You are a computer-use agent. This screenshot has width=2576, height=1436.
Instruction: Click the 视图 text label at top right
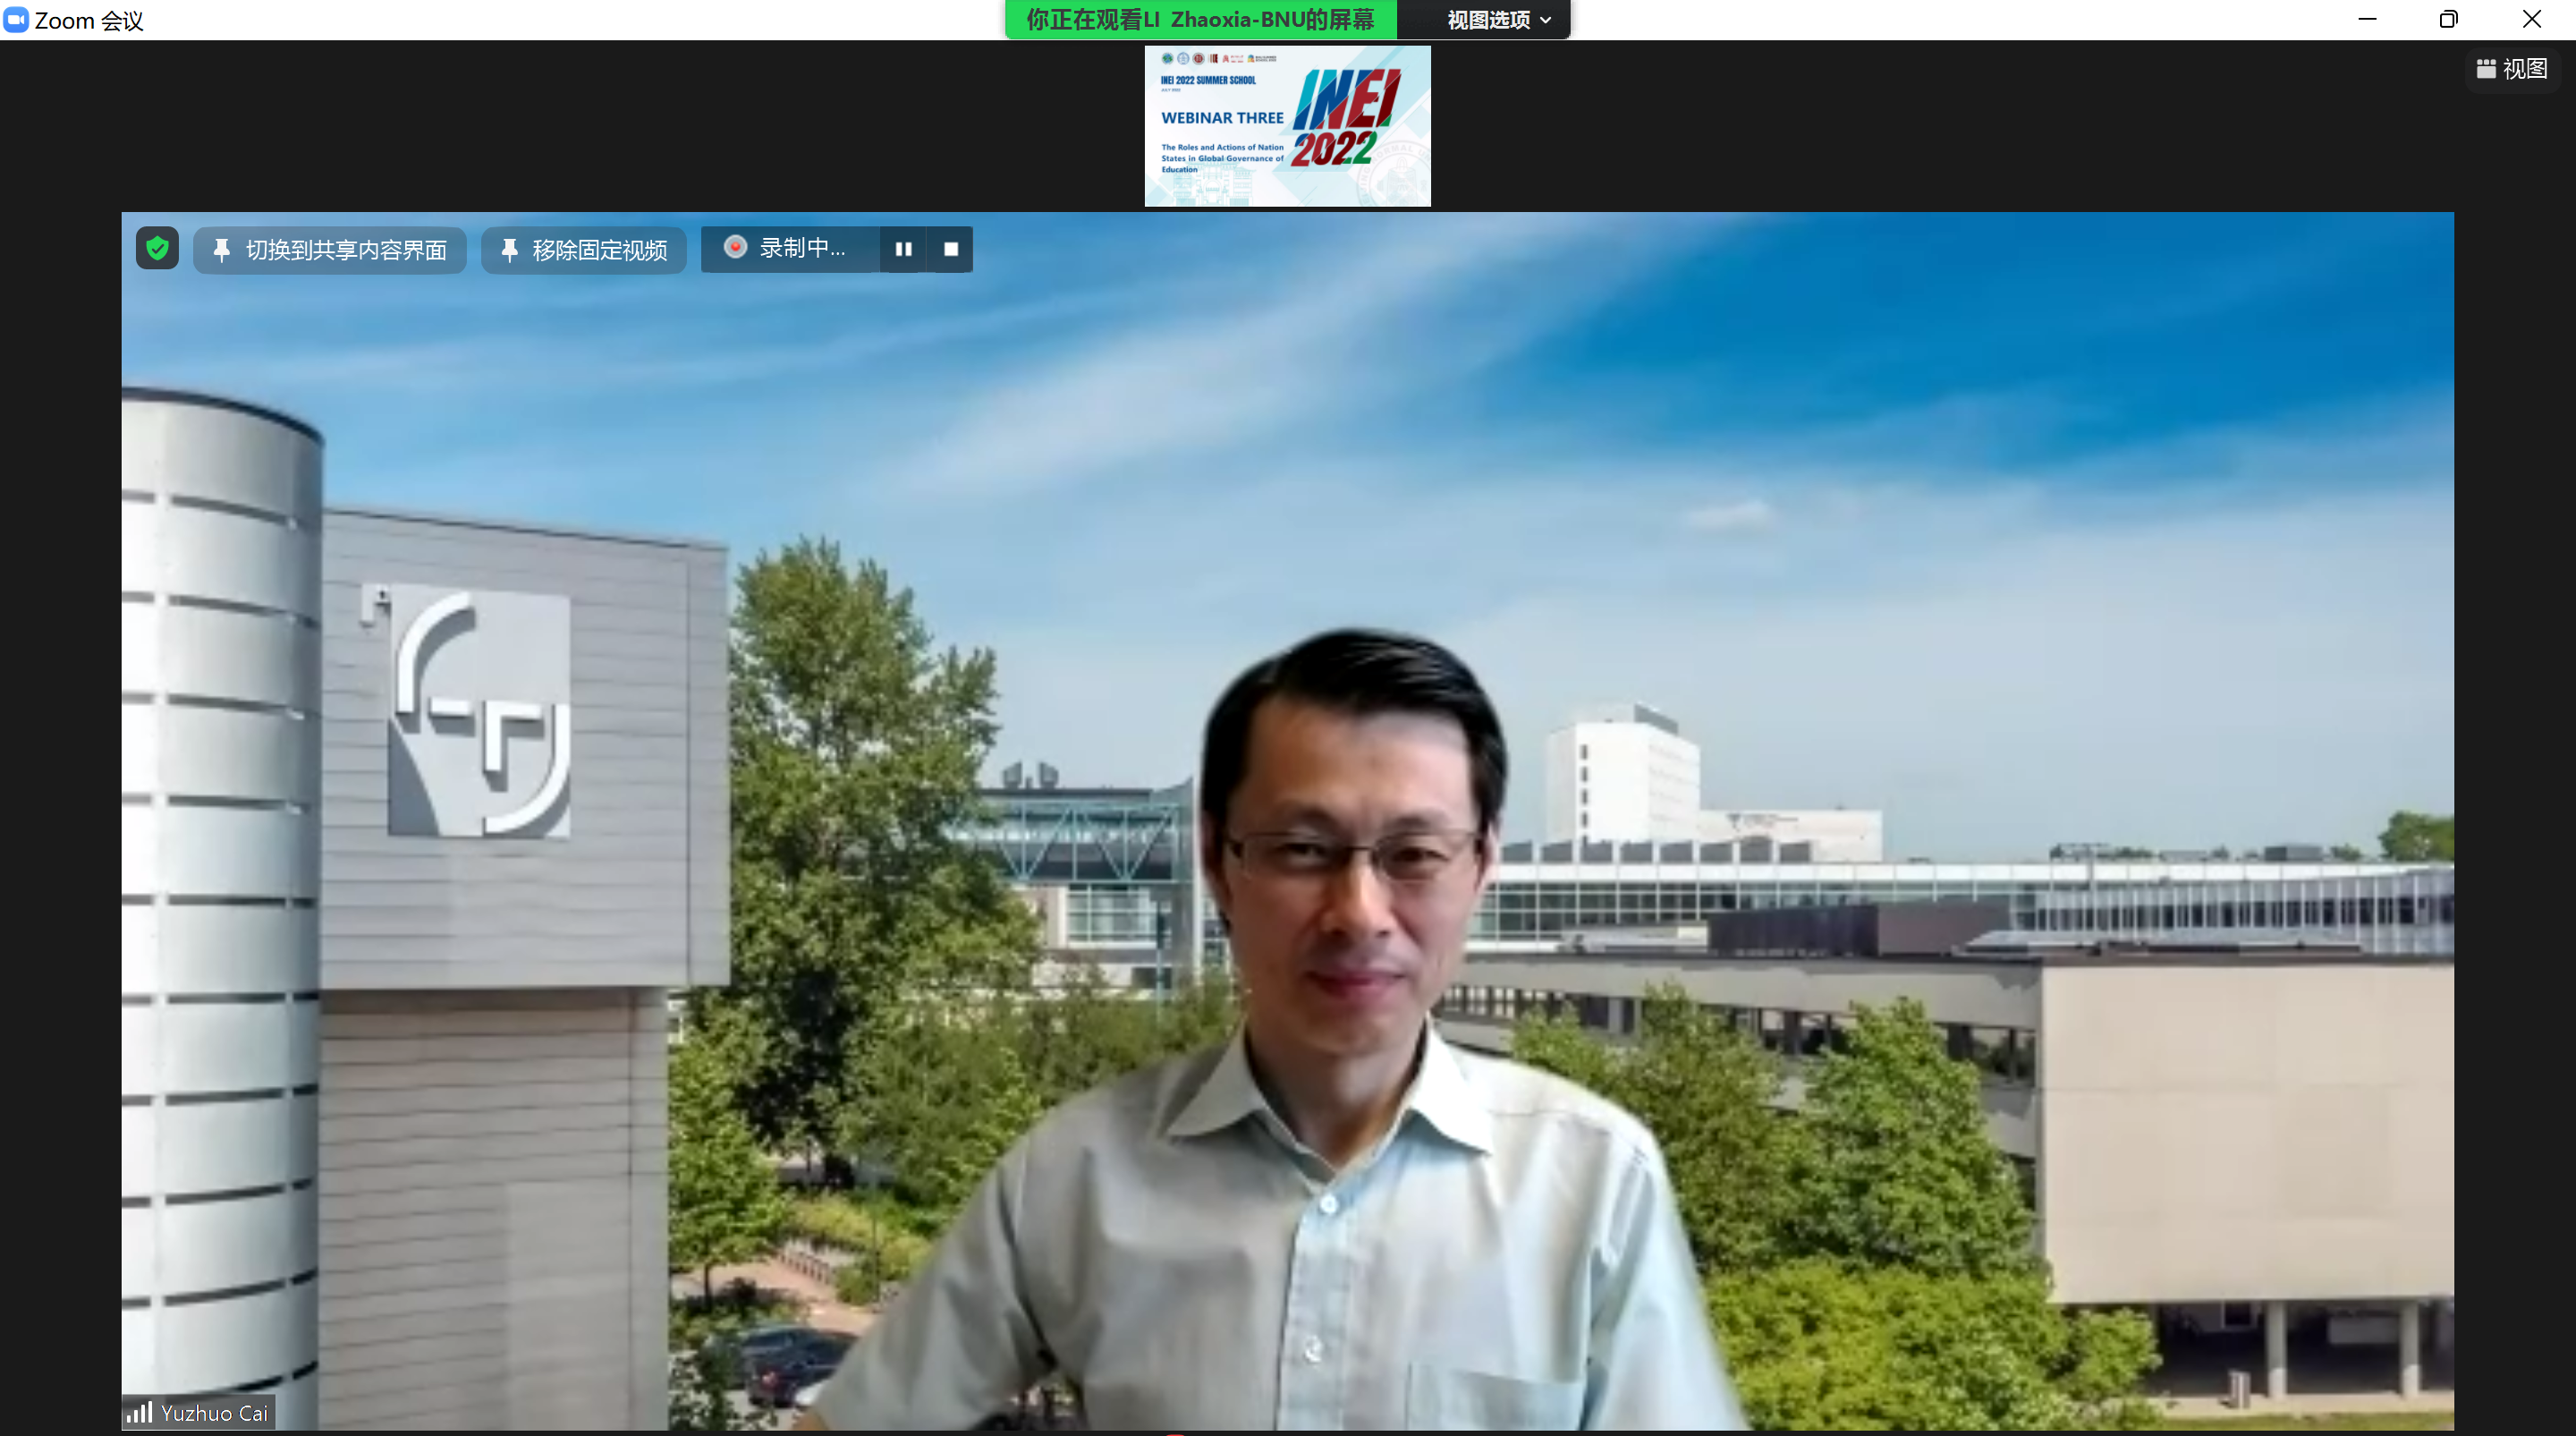tap(2525, 68)
